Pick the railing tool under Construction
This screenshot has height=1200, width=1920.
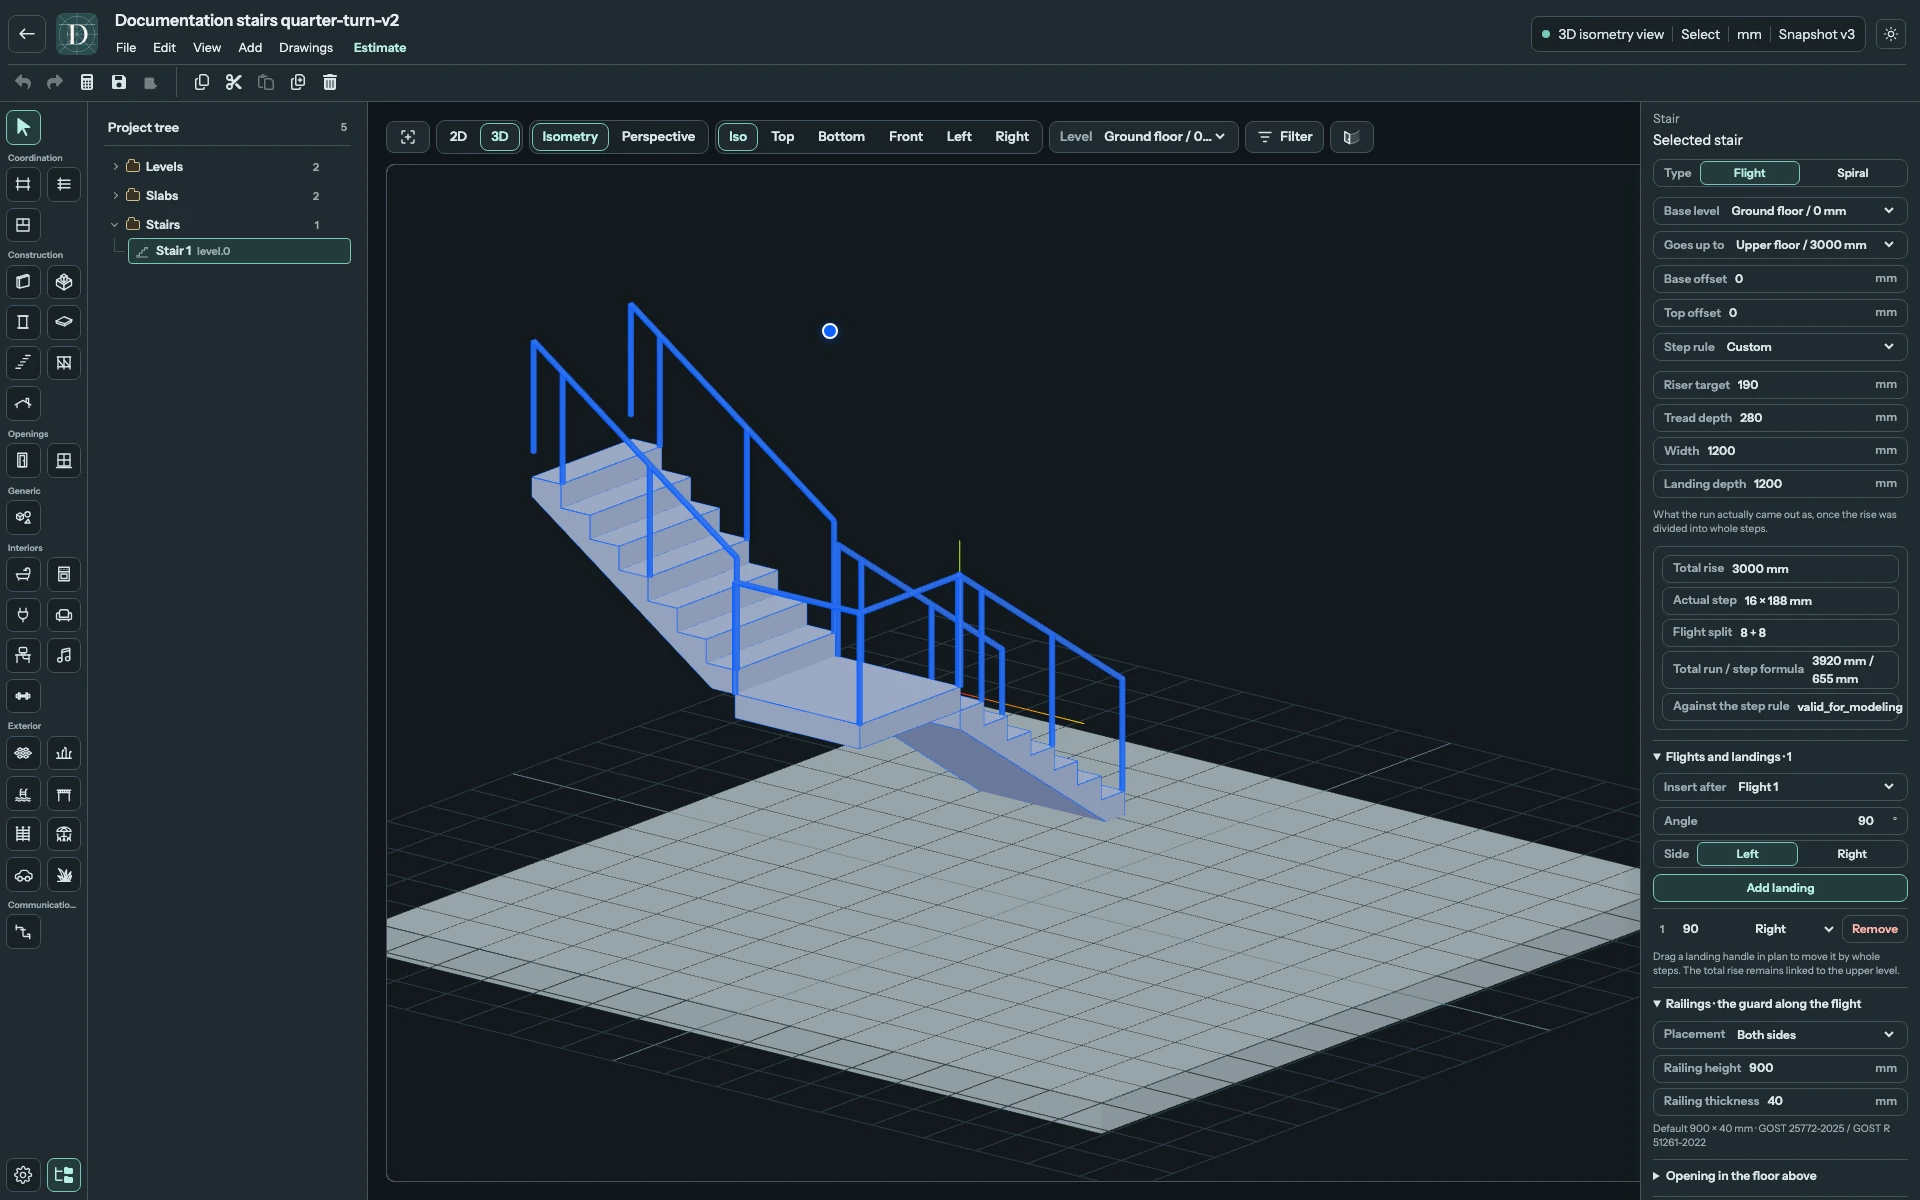64,363
